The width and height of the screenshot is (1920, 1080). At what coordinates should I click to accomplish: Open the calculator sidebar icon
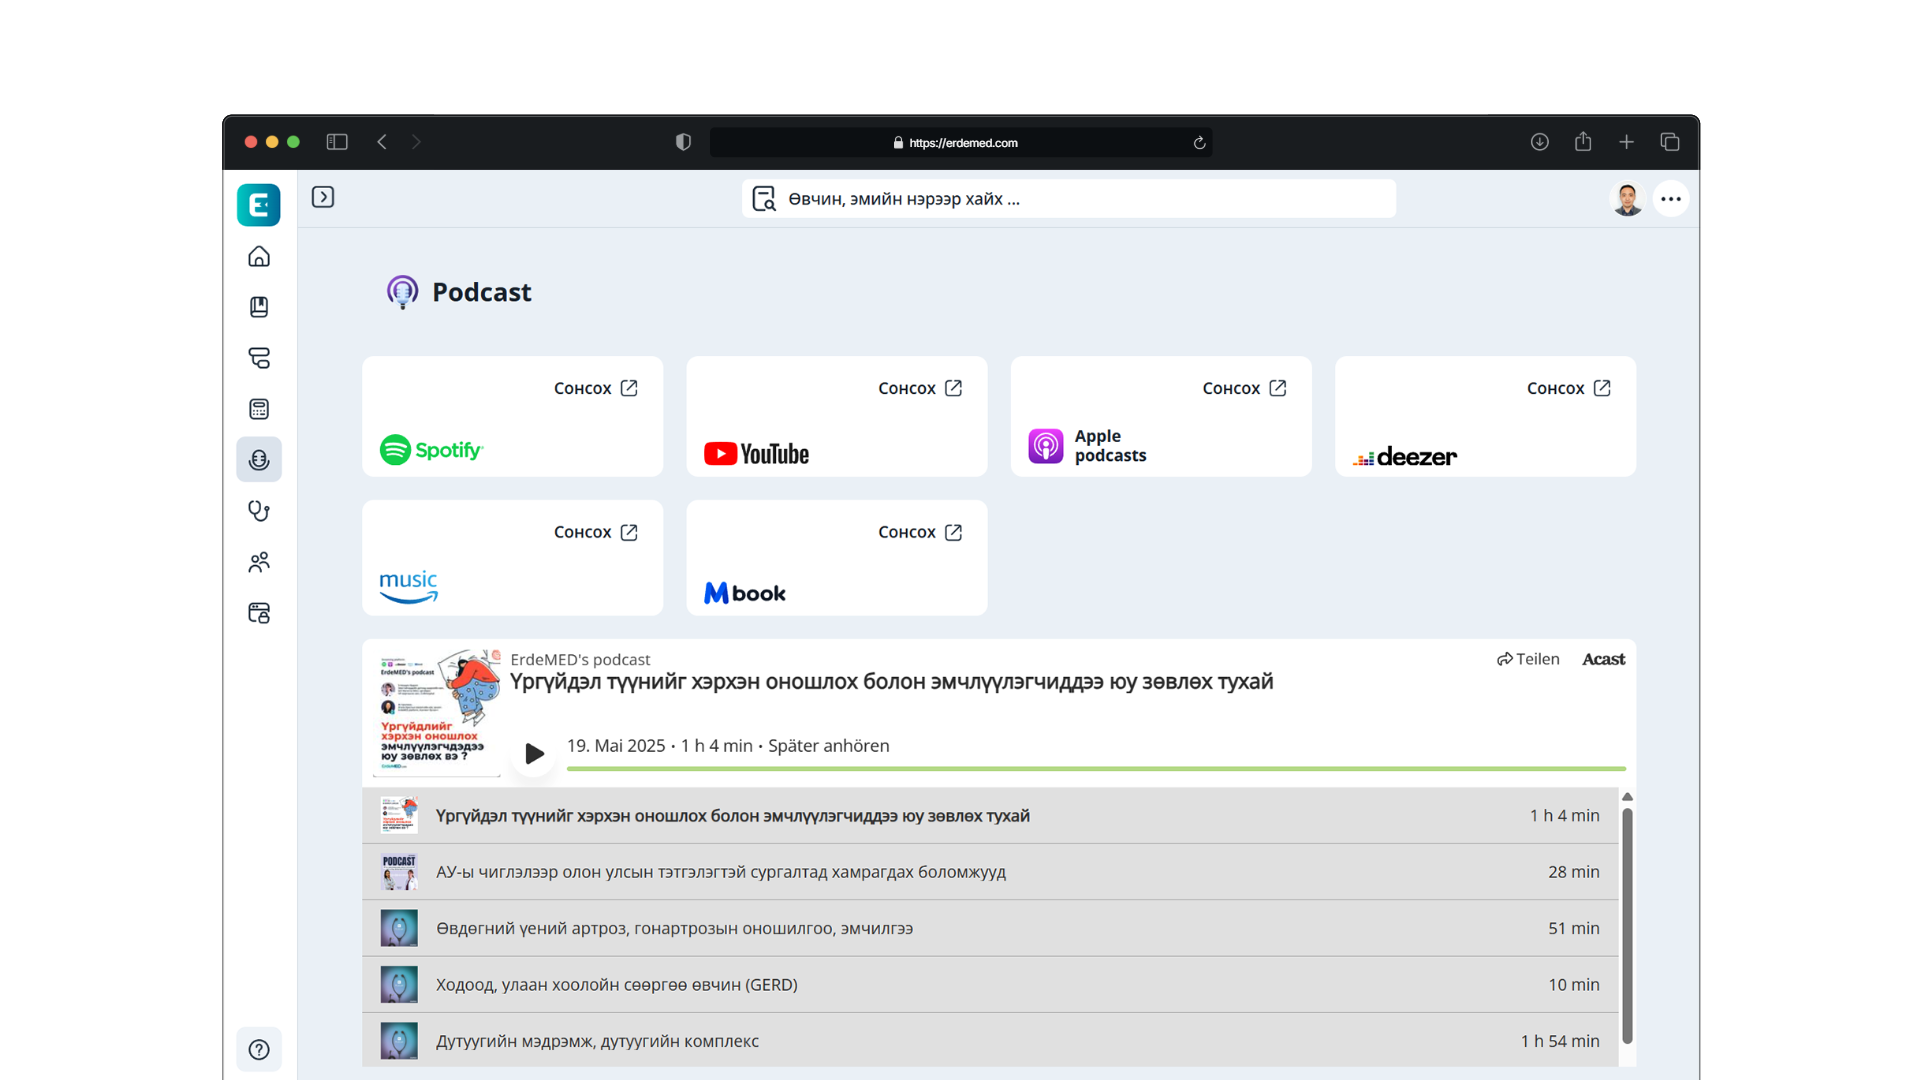259,409
